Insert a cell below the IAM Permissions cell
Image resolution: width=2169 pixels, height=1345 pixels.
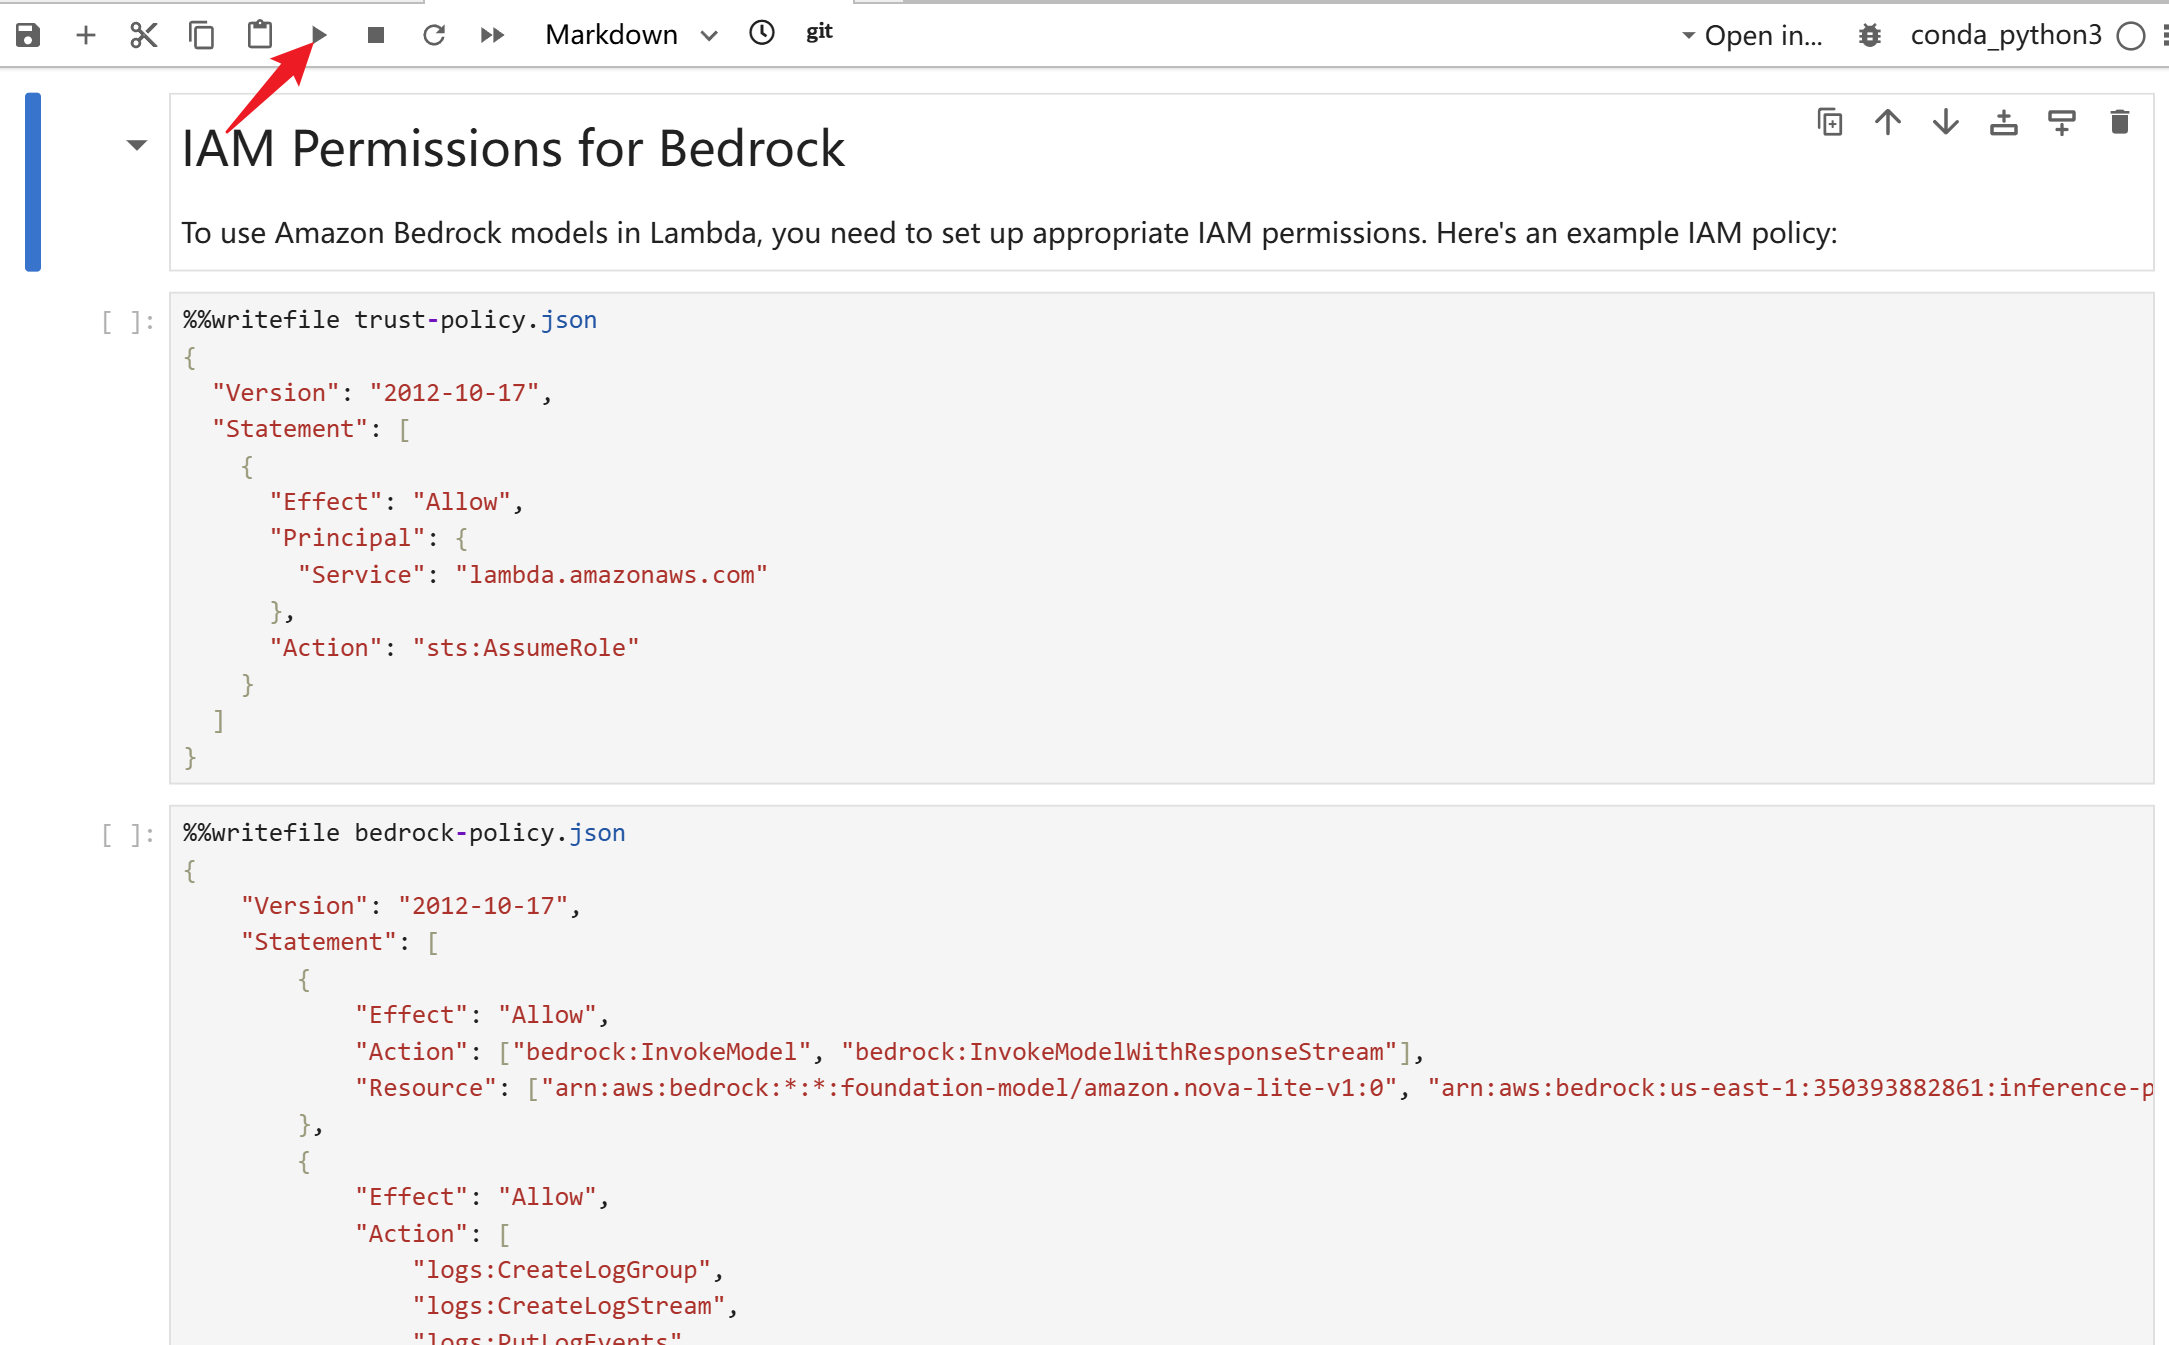tap(2062, 122)
